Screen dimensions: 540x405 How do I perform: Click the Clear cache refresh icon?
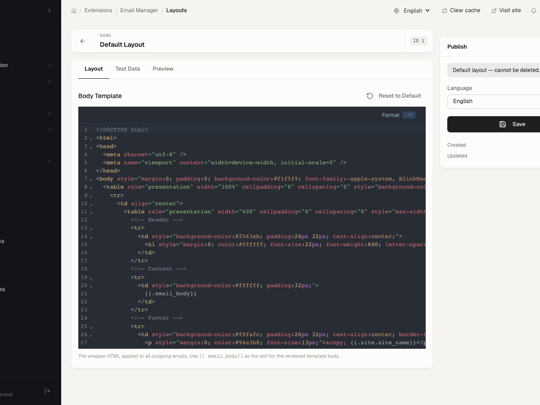pyautogui.click(x=444, y=11)
